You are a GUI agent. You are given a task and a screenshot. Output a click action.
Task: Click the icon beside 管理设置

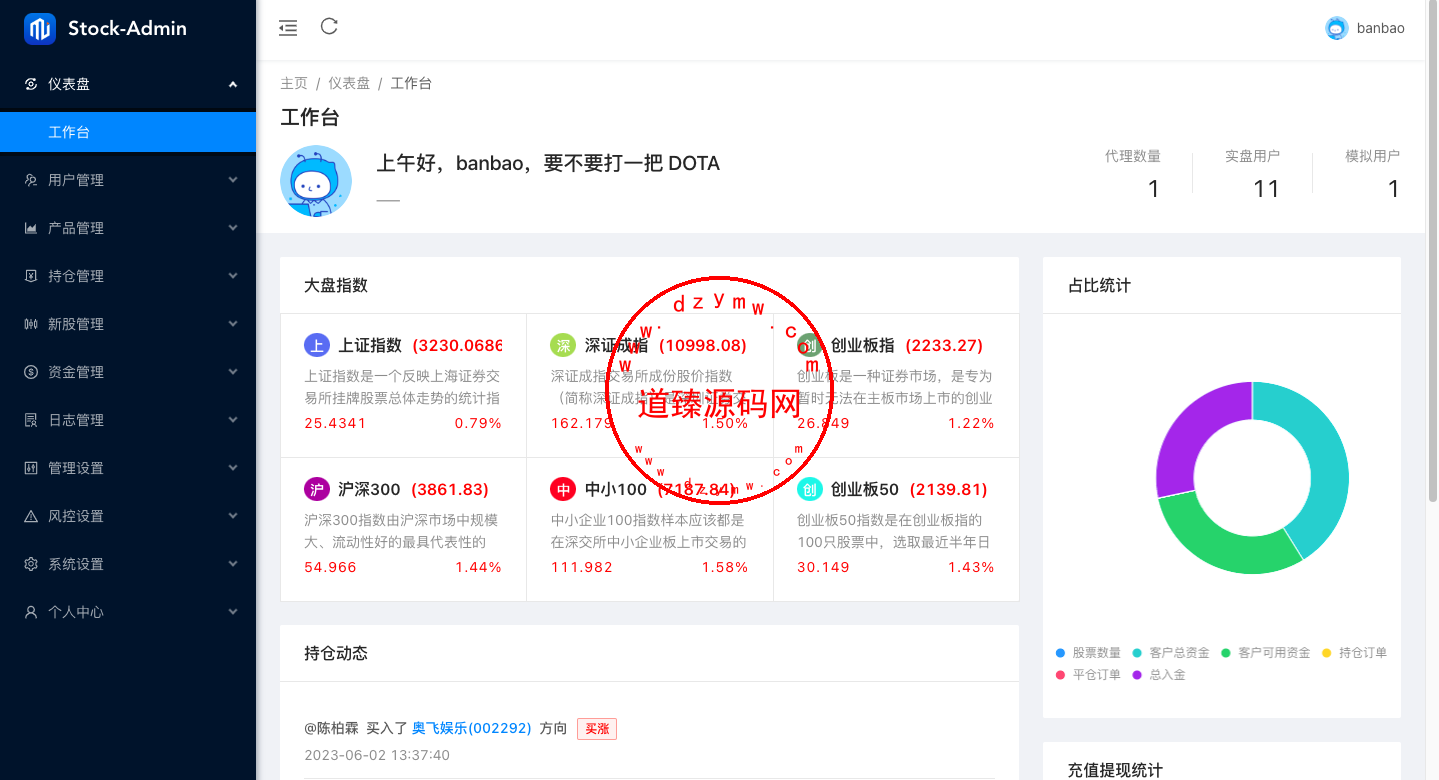(x=31, y=468)
